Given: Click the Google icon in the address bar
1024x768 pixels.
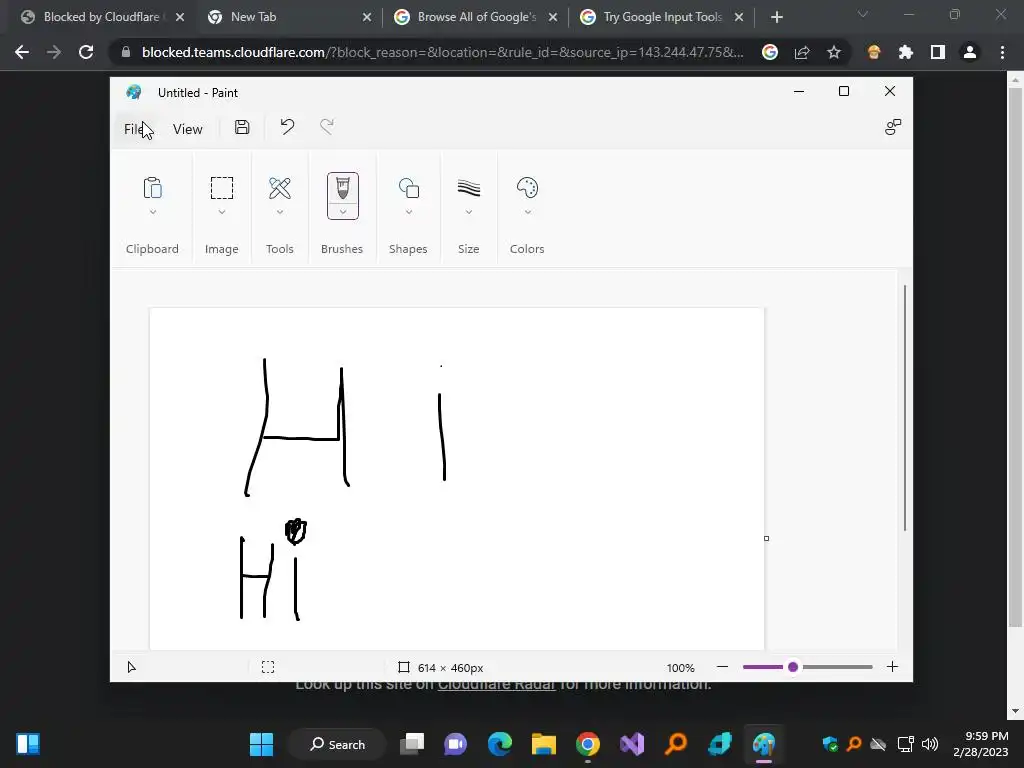Looking at the screenshot, I should (x=770, y=52).
